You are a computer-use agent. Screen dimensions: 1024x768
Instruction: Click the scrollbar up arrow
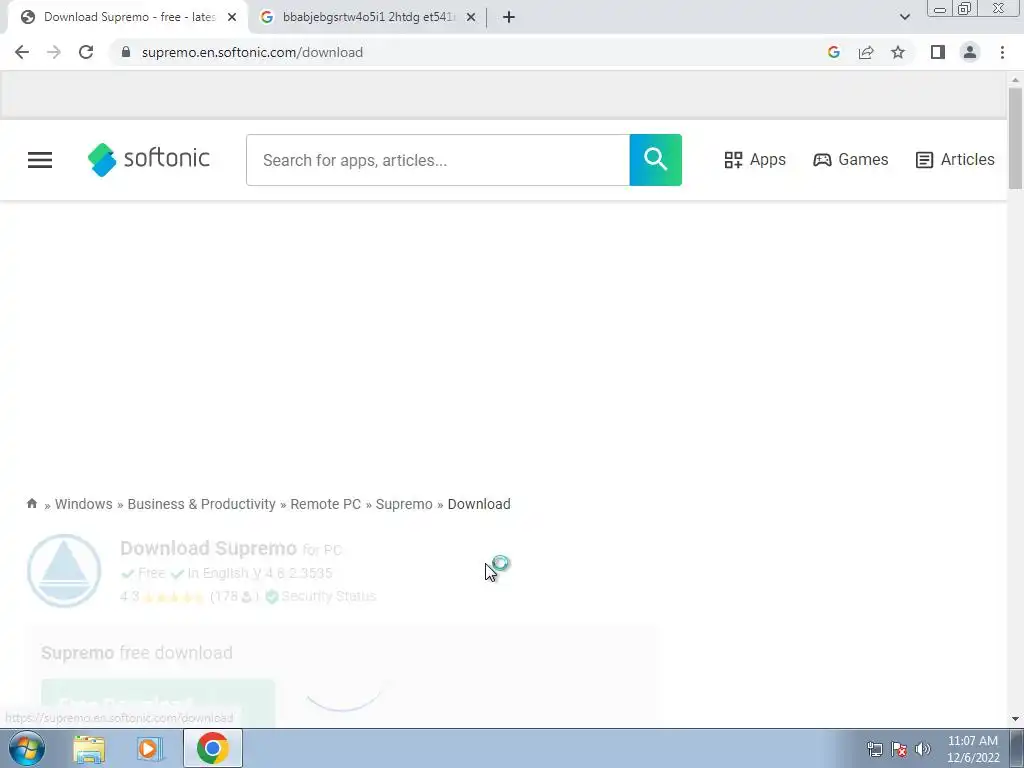pyautogui.click(x=1015, y=80)
